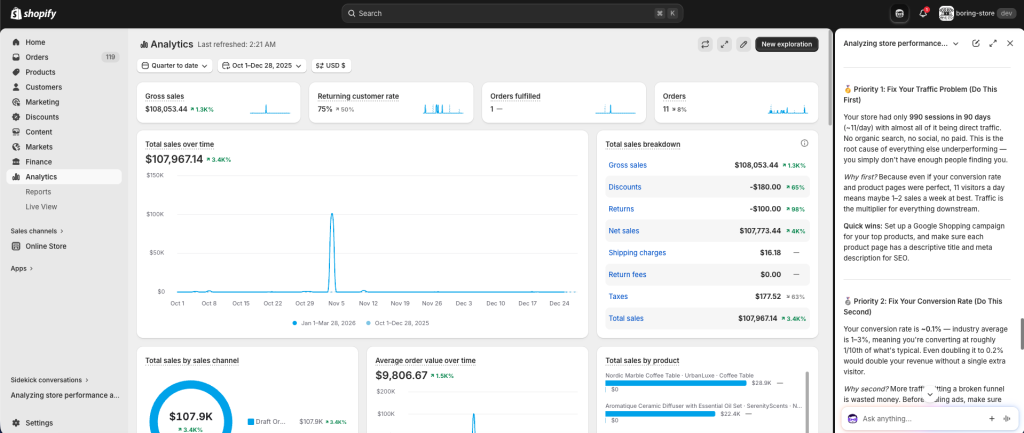Click the New exploration button
The height and width of the screenshot is (433, 1024).
click(787, 44)
